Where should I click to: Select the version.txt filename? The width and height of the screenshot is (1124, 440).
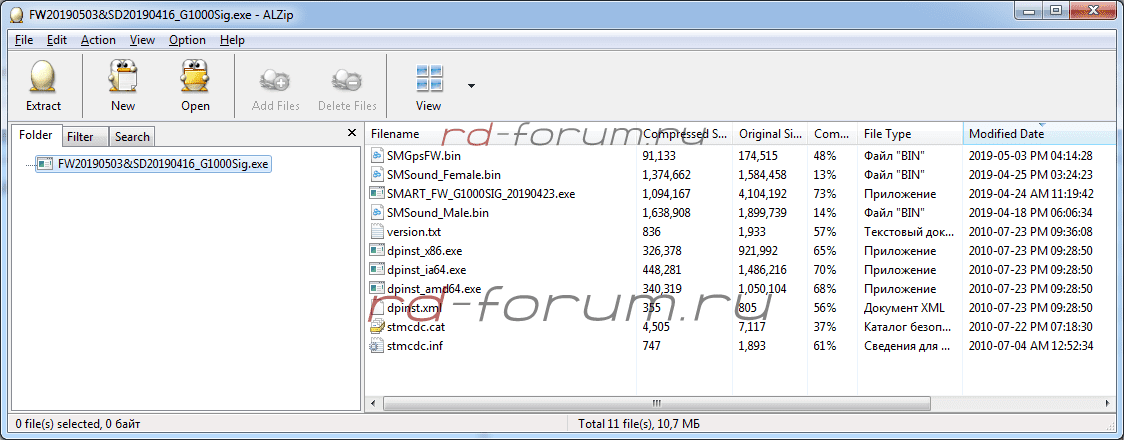tap(414, 232)
